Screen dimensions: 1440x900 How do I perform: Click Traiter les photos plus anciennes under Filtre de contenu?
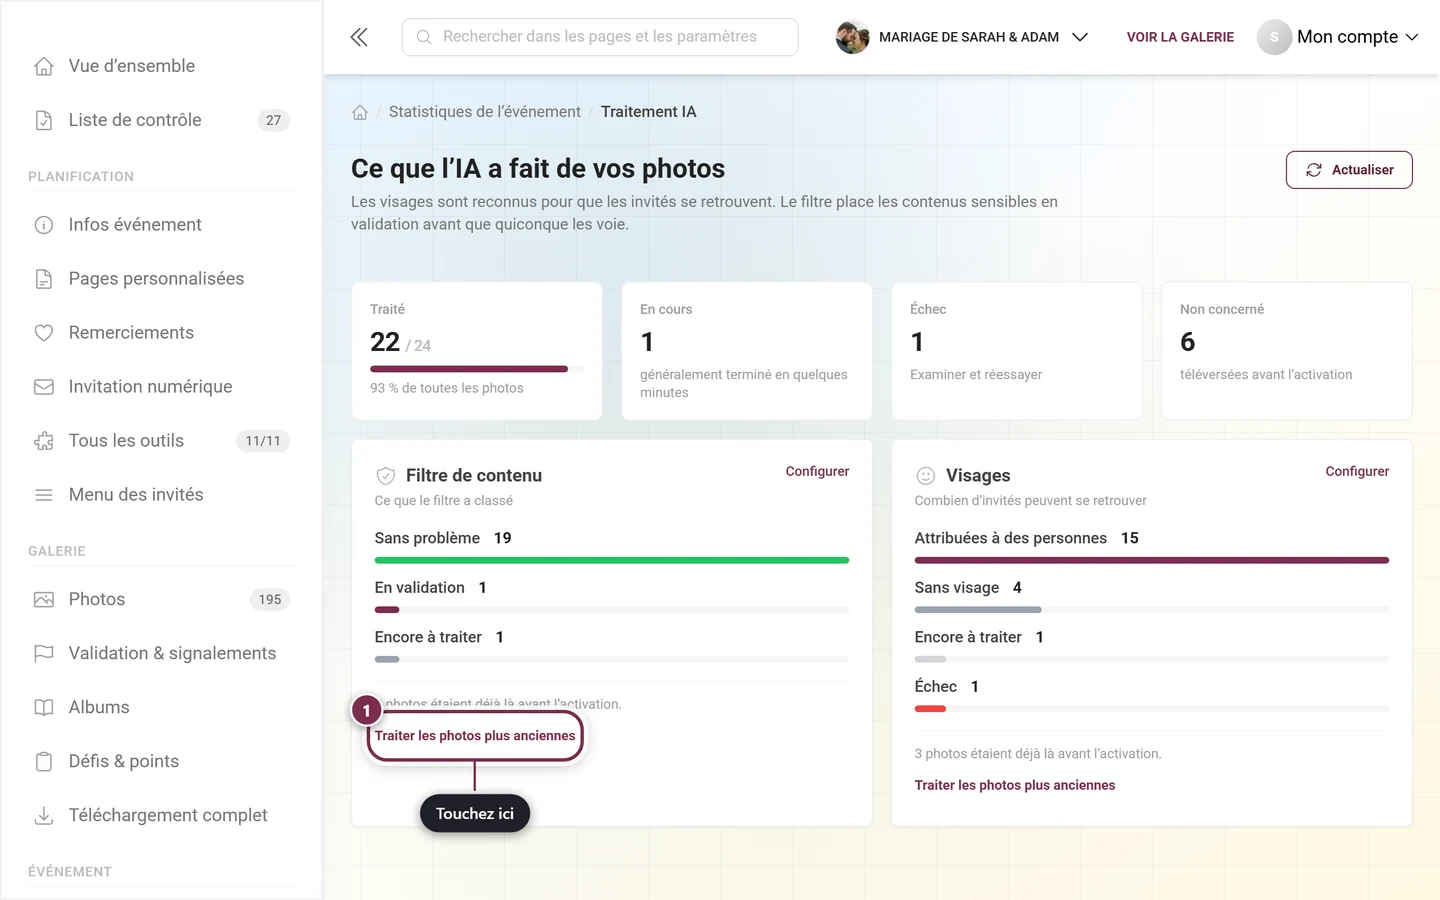point(475,736)
